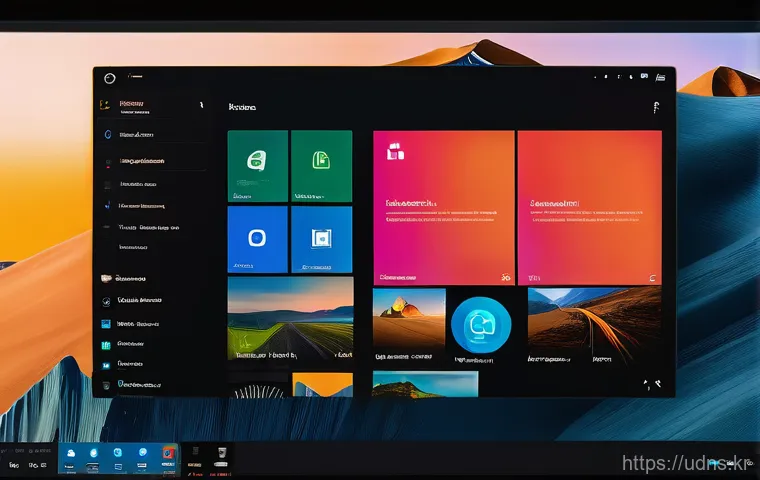The image size is (760, 480).
Task: Click the arrow icons at window's bottom-right corner
Action: [652, 384]
